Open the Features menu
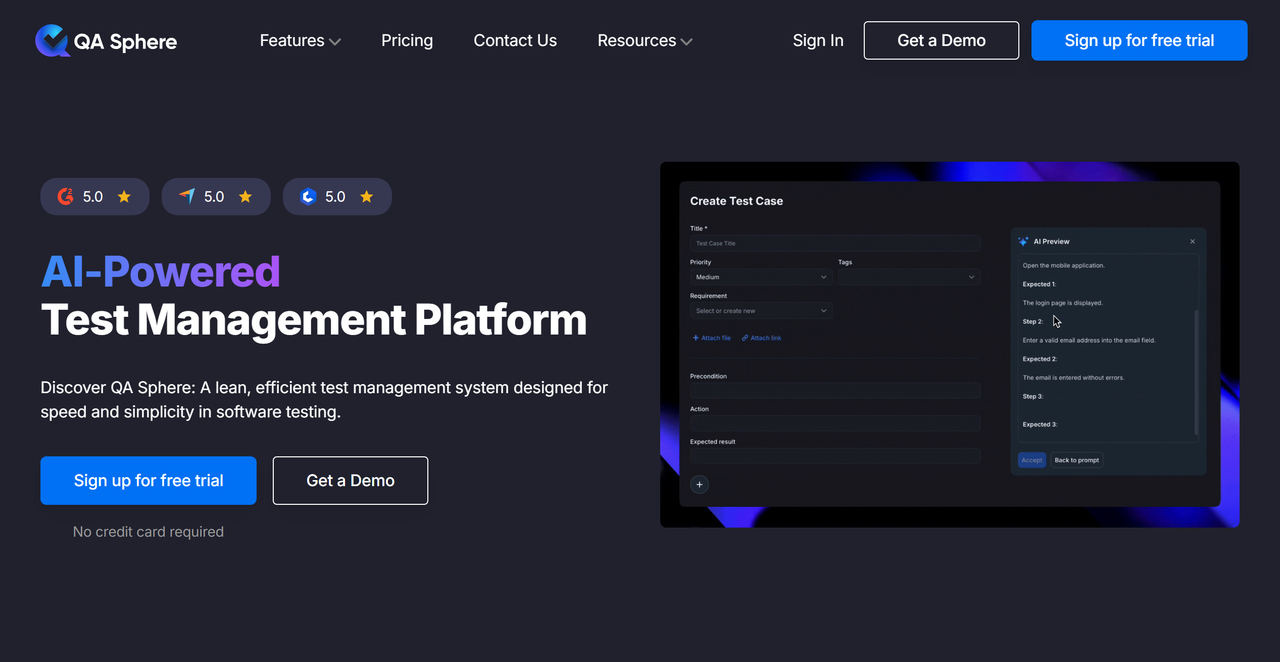 300,41
